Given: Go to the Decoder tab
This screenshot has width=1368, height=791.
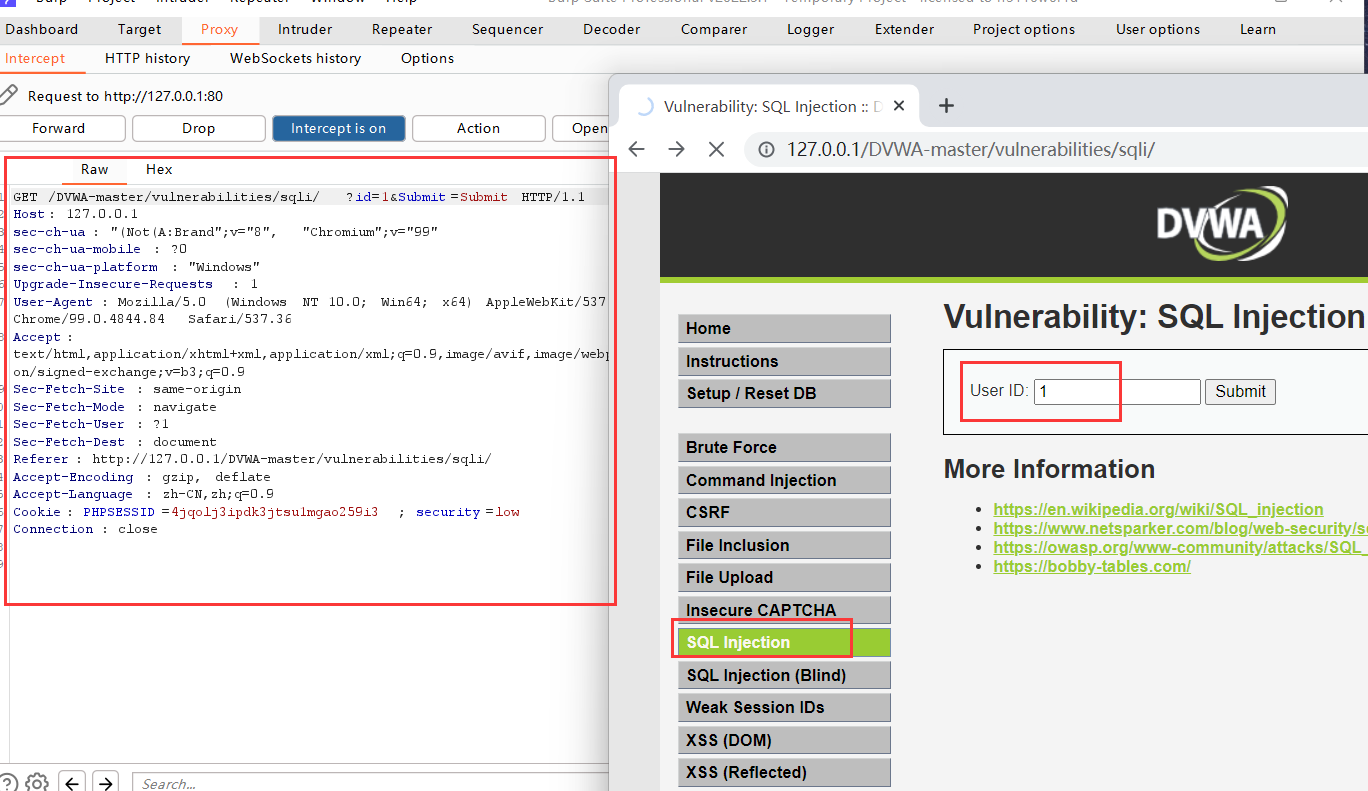Looking at the screenshot, I should coord(612,29).
